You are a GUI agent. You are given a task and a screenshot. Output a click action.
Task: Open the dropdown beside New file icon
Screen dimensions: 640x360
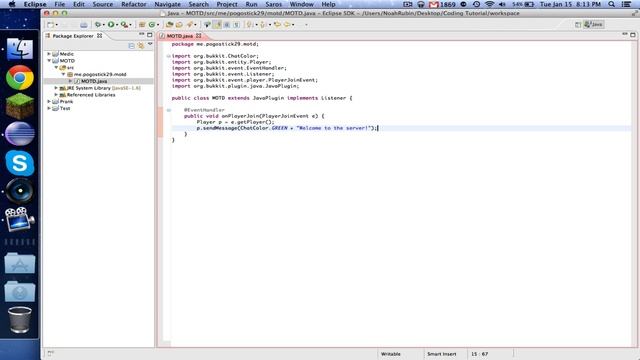tap(56, 25)
